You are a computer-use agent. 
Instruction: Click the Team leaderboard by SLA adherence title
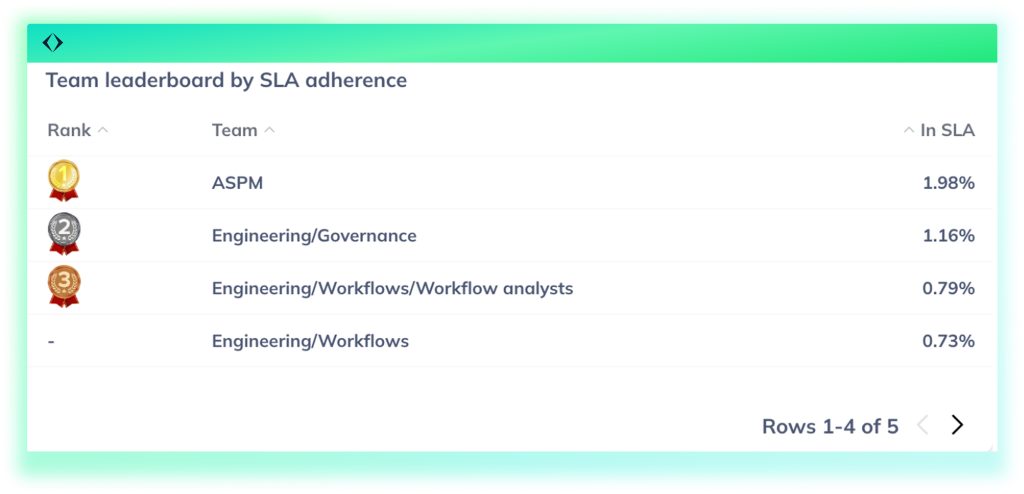(226, 80)
